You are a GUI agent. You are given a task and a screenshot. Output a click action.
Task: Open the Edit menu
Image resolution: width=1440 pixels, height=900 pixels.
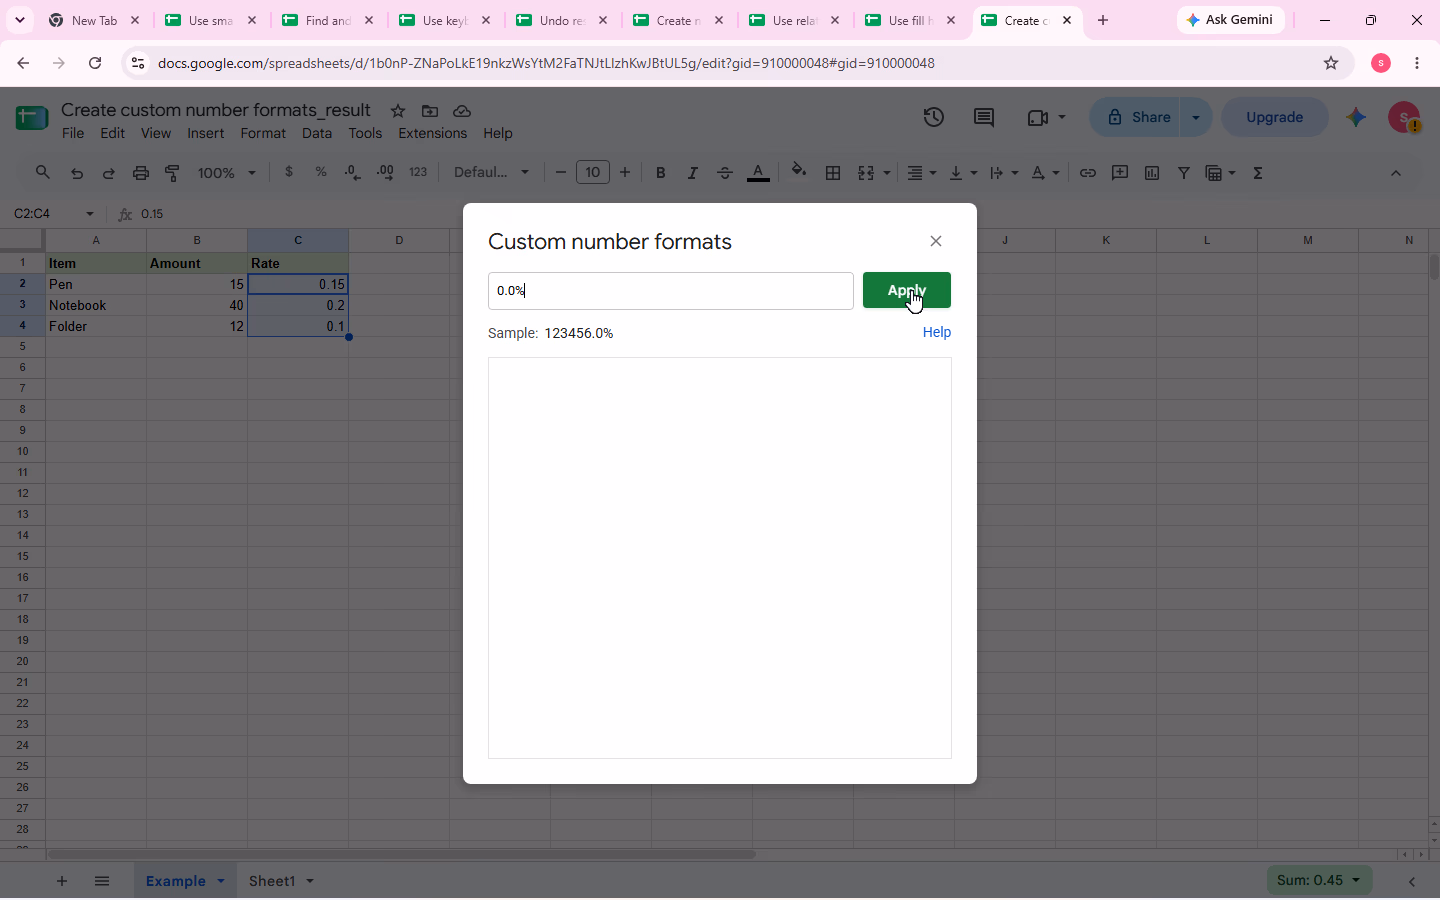click(113, 133)
